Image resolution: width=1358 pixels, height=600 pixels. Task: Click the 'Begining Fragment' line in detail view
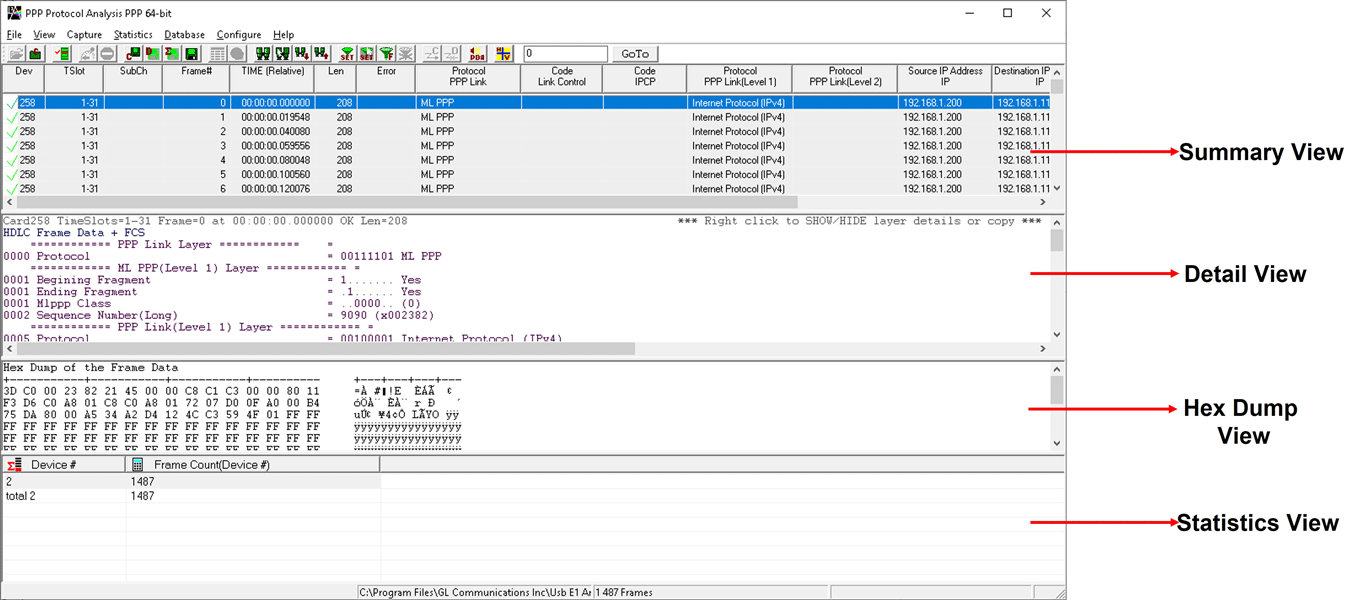[x=212, y=280]
